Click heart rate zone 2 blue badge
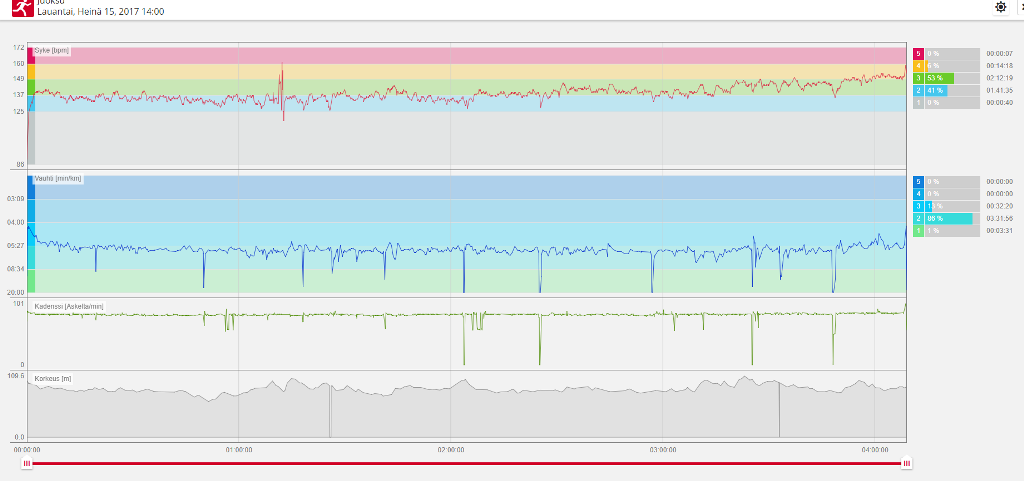1024x481 pixels. pyautogui.click(x=918, y=90)
